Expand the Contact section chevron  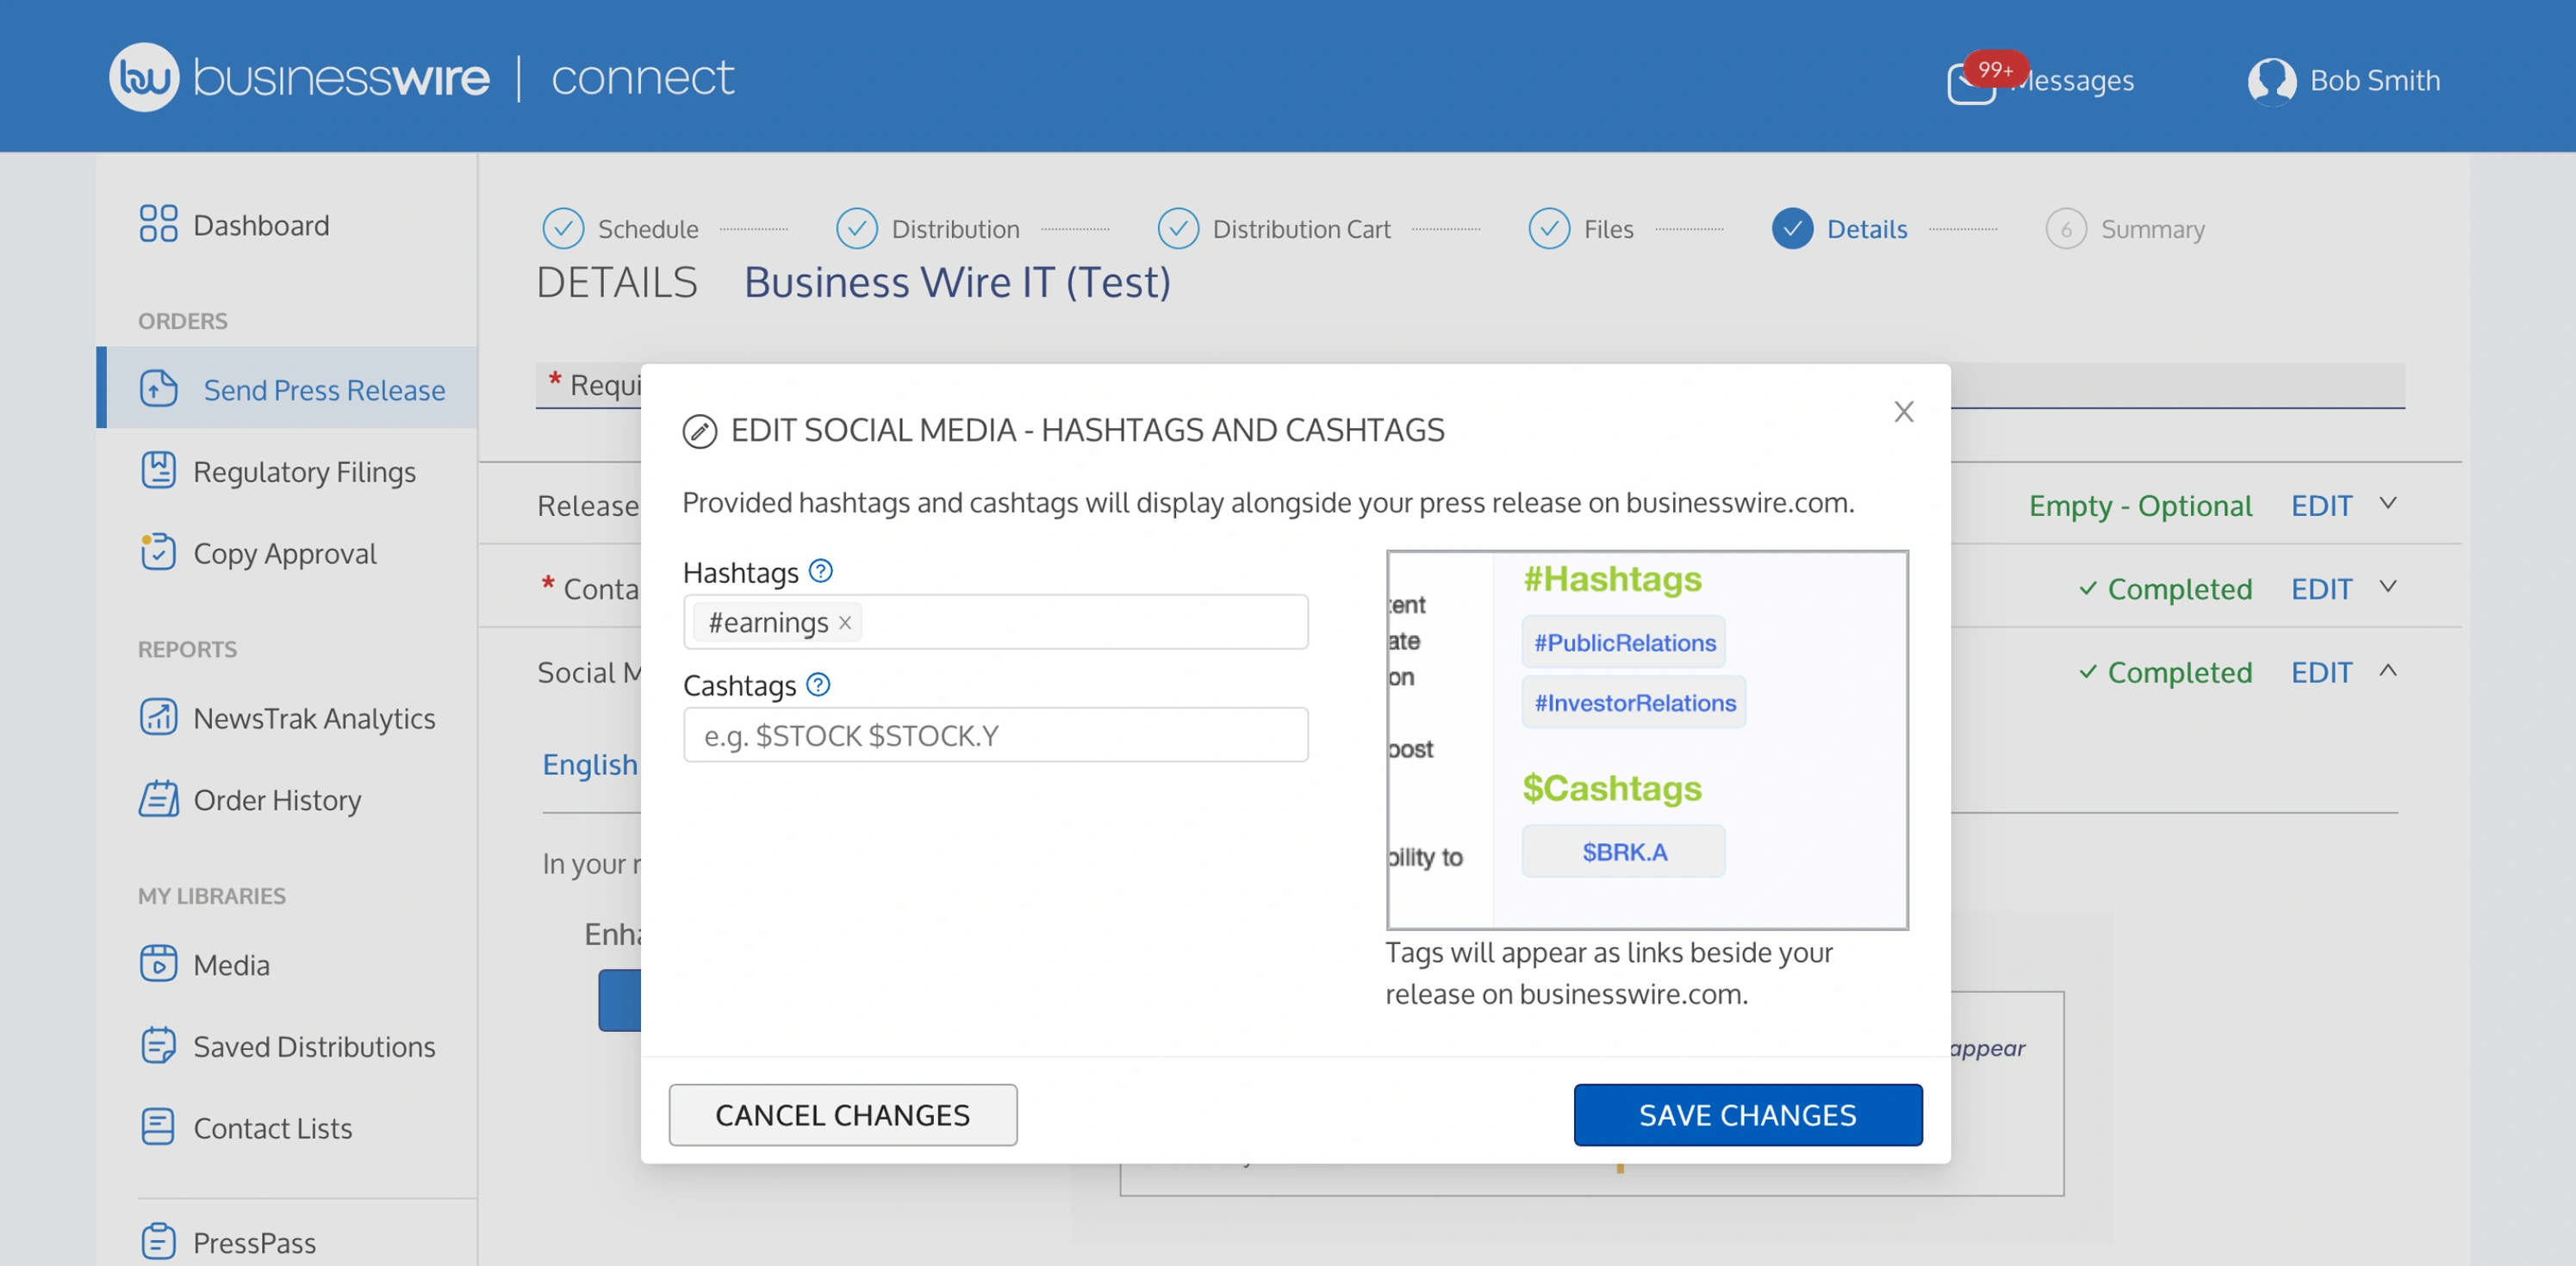[x=2388, y=587]
